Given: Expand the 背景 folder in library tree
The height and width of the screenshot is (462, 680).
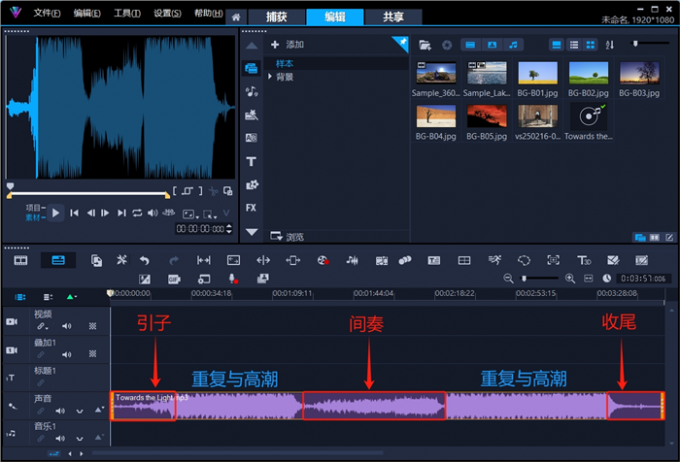Looking at the screenshot, I should (x=270, y=77).
